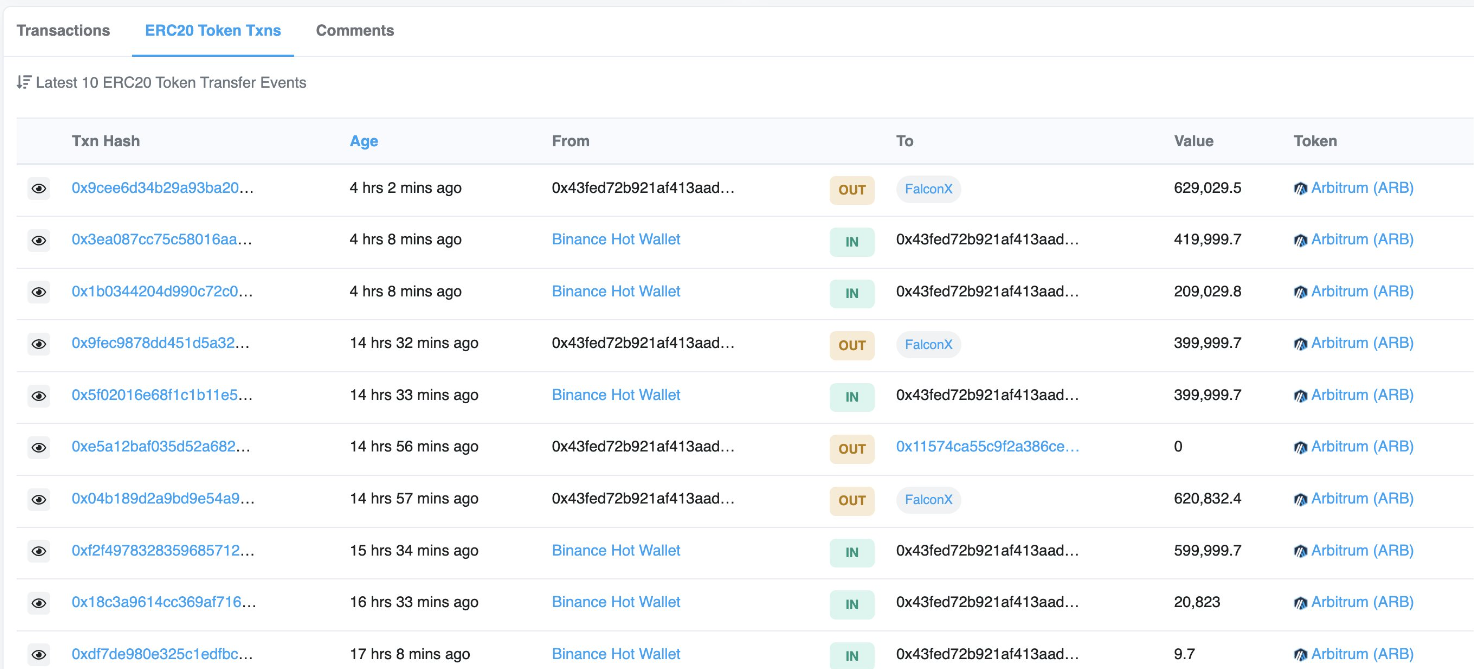
Task: Click the age text '4 hrs 2 mins ago'
Action: (406, 188)
